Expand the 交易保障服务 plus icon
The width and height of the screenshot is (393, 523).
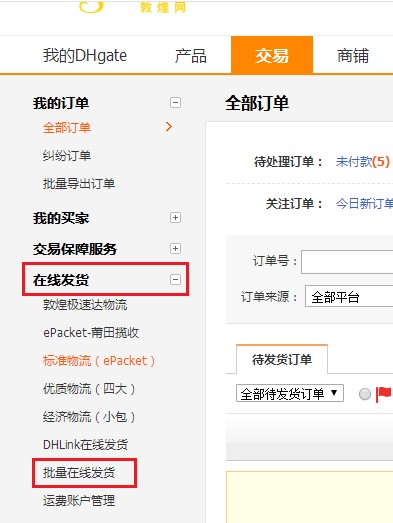pos(175,248)
